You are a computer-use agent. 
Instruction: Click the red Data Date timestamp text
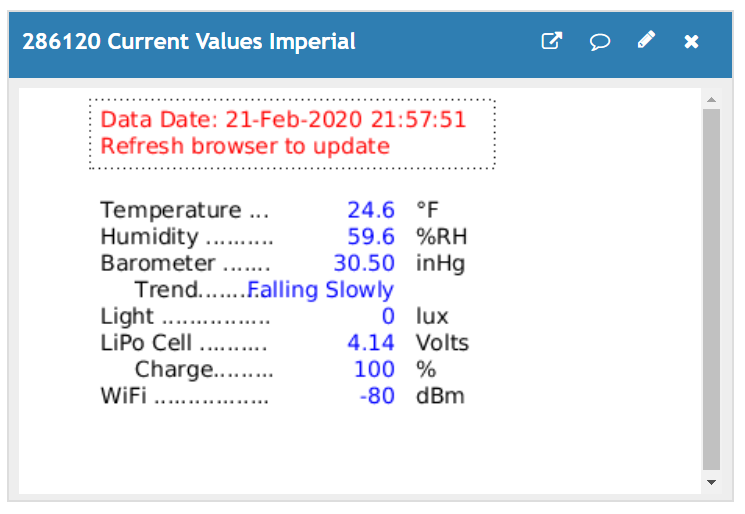(283, 120)
